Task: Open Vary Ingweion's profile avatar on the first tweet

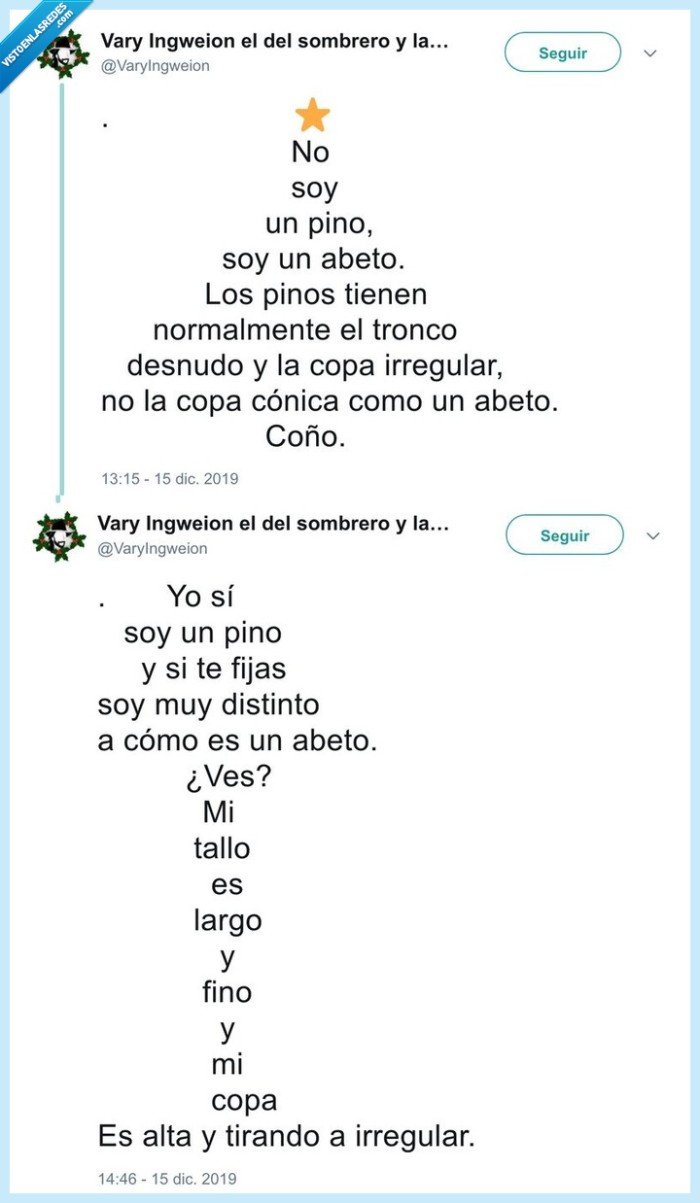Action: [x=65, y=52]
